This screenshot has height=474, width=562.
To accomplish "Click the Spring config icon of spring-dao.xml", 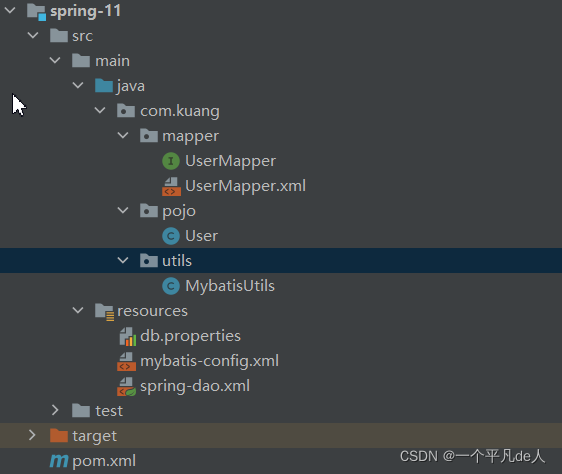I will [127, 387].
